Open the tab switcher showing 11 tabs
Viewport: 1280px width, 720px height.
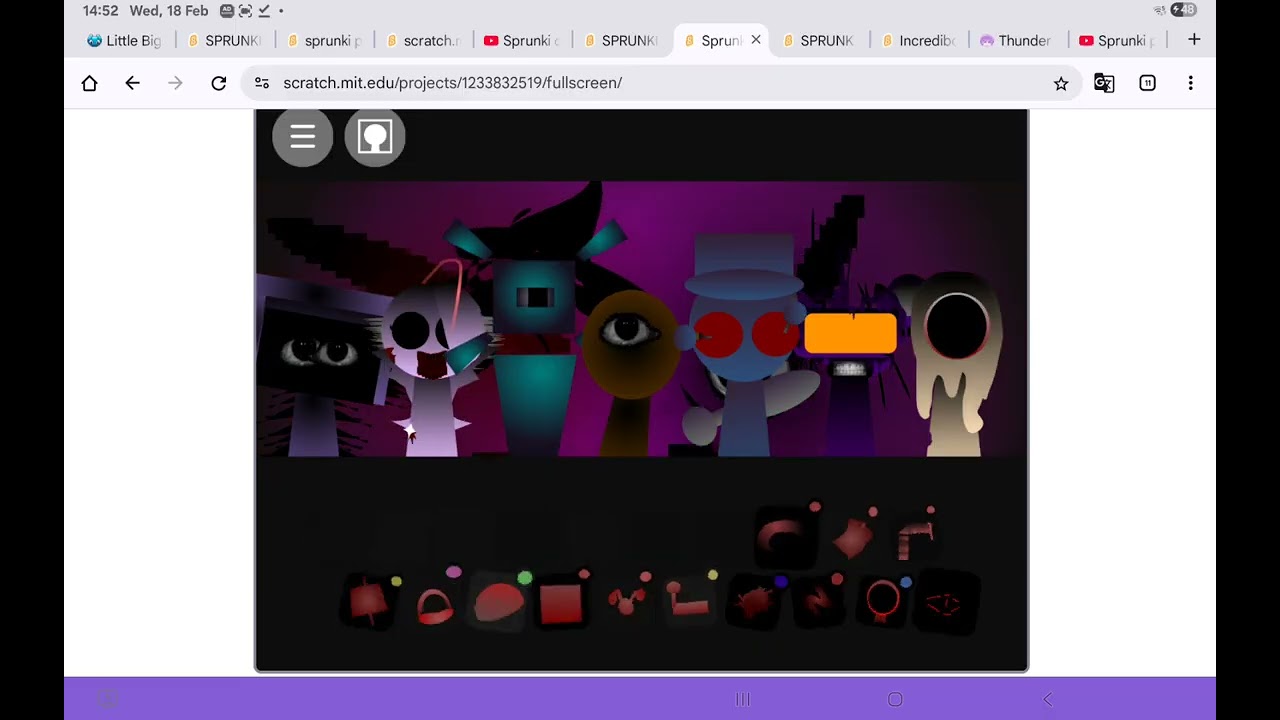(1147, 83)
